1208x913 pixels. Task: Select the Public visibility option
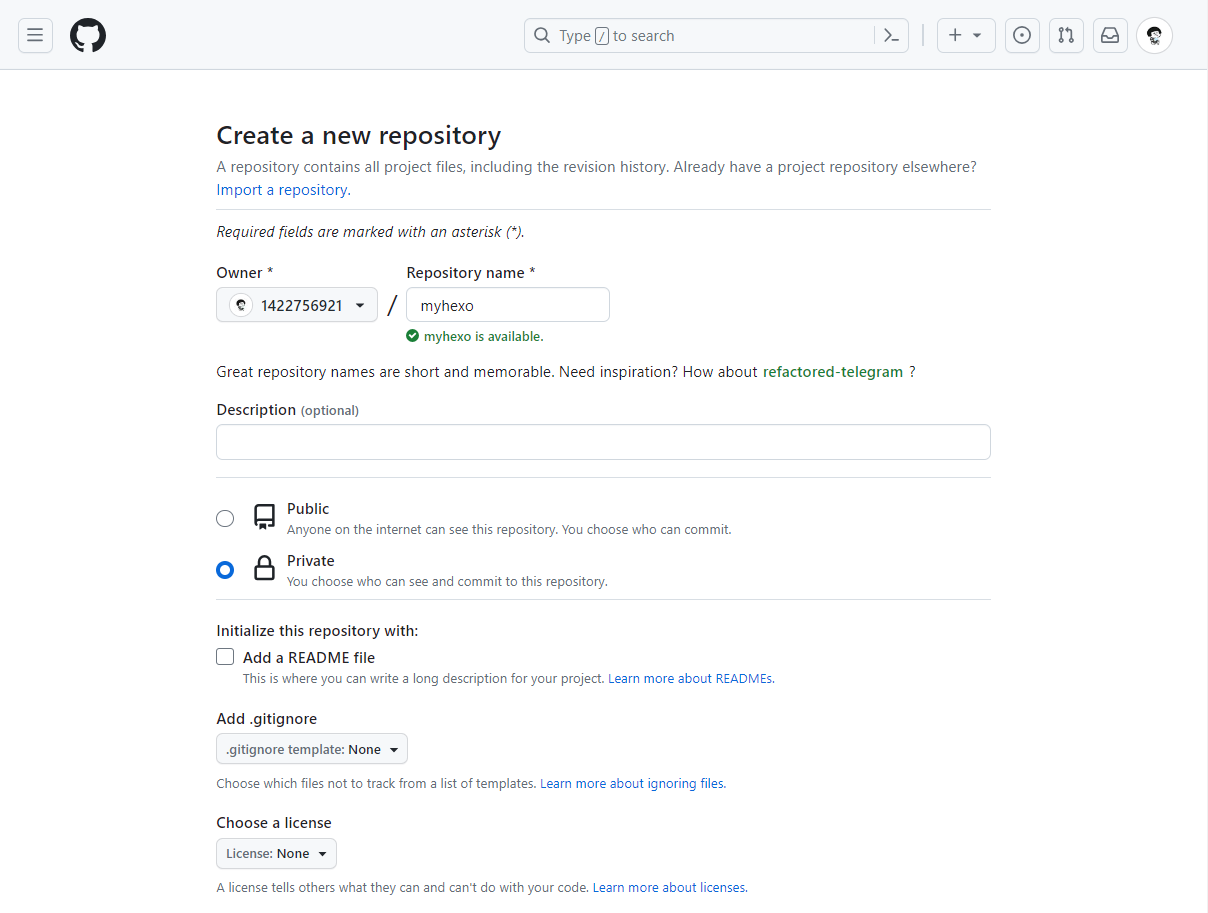225,518
